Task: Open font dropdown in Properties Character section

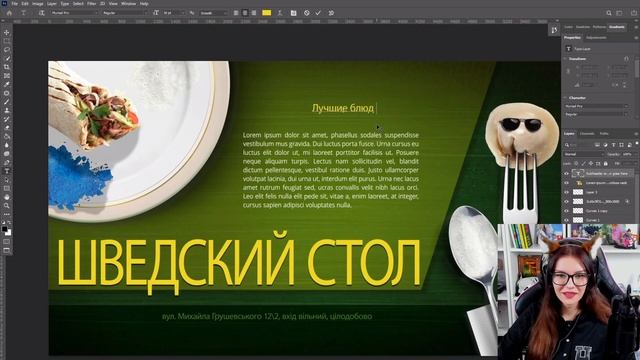Action: pos(596,106)
